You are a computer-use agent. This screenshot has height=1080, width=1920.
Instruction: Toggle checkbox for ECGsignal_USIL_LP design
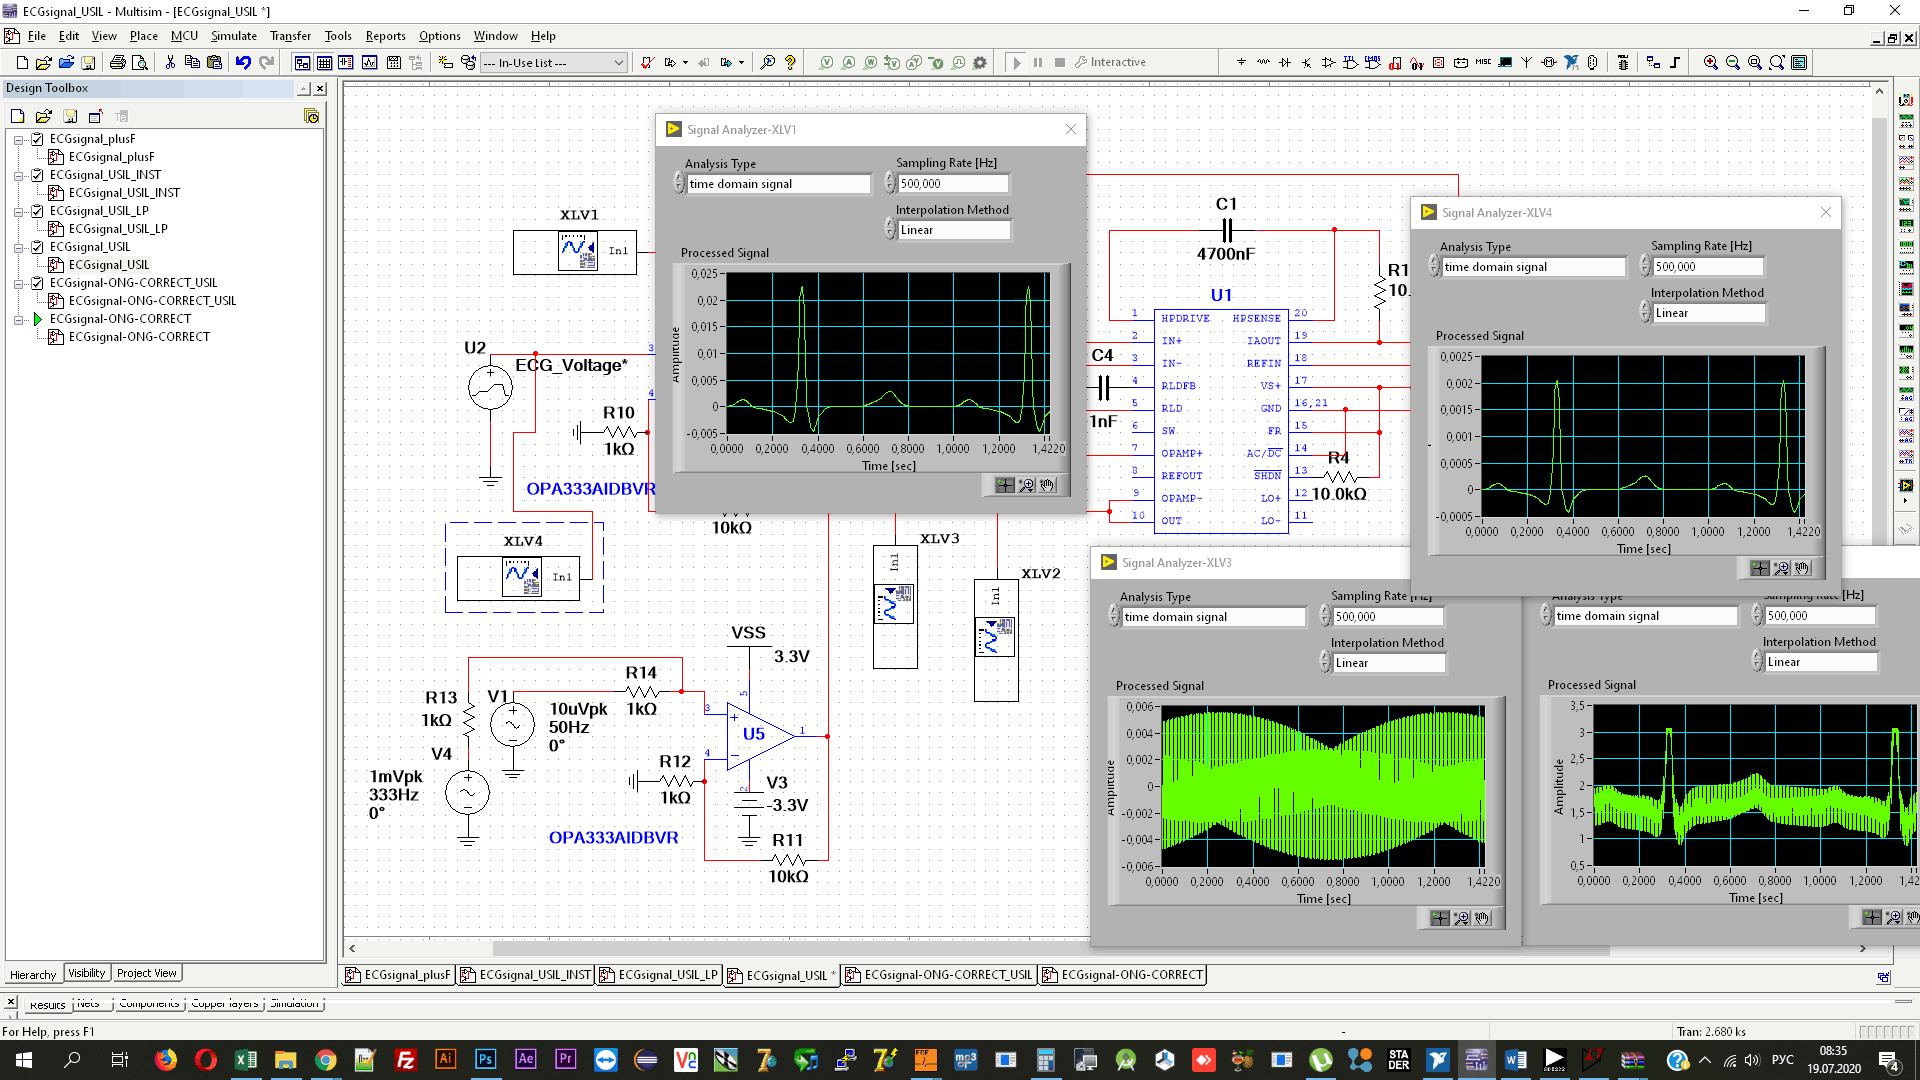click(37, 211)
